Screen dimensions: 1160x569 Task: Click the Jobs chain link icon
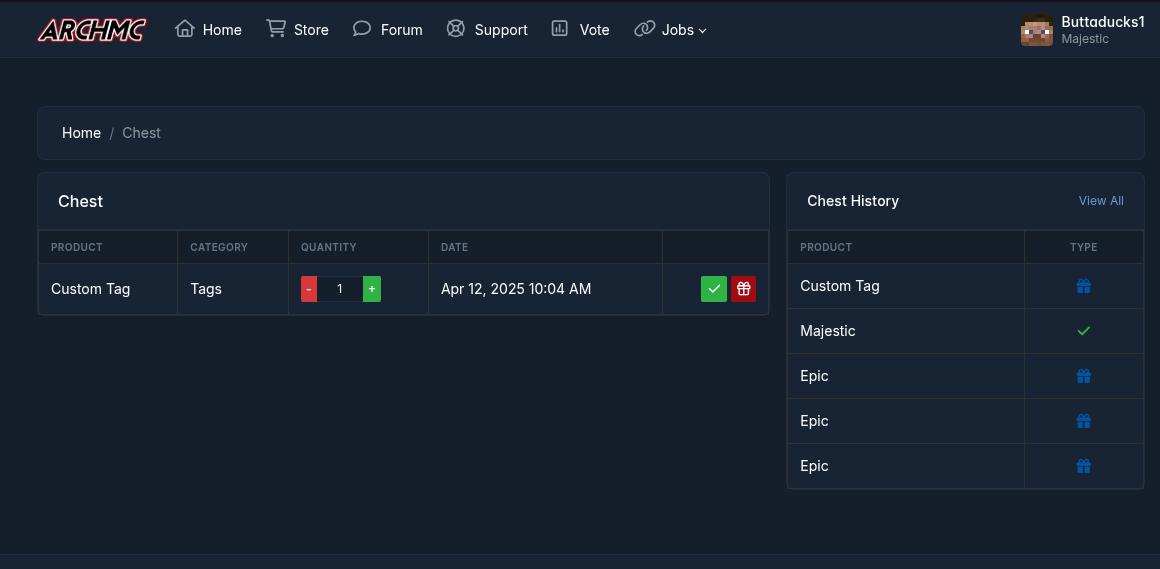click(644, 29)
